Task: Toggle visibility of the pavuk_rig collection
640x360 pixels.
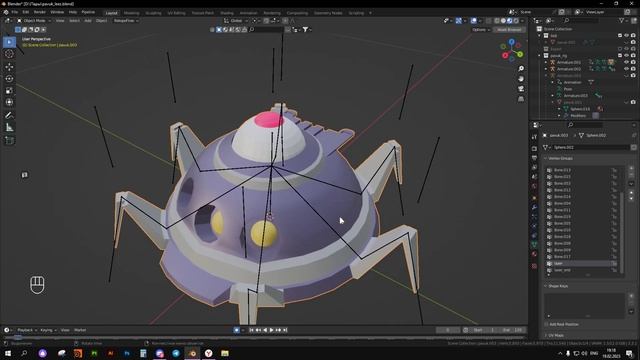Action: [627, 56]
